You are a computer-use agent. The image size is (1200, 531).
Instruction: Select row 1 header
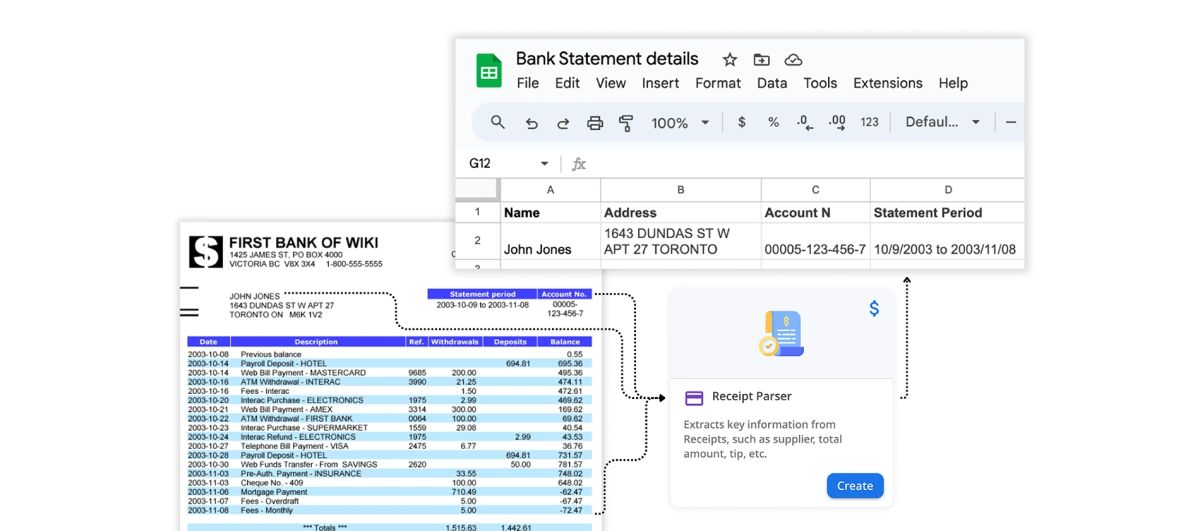pos(478,212)
